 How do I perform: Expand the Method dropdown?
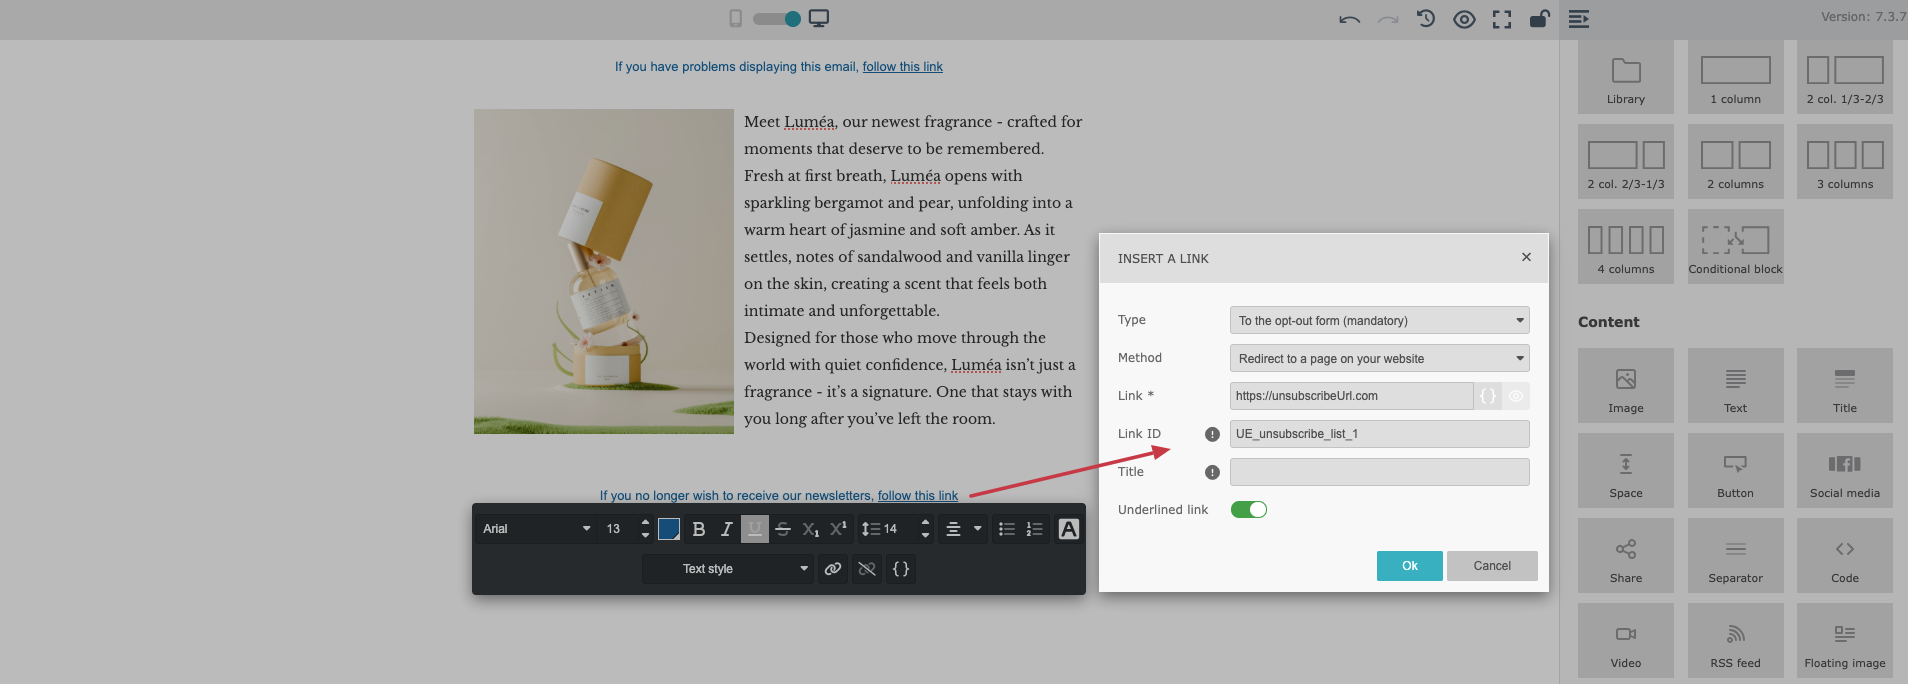[1379, 359]
